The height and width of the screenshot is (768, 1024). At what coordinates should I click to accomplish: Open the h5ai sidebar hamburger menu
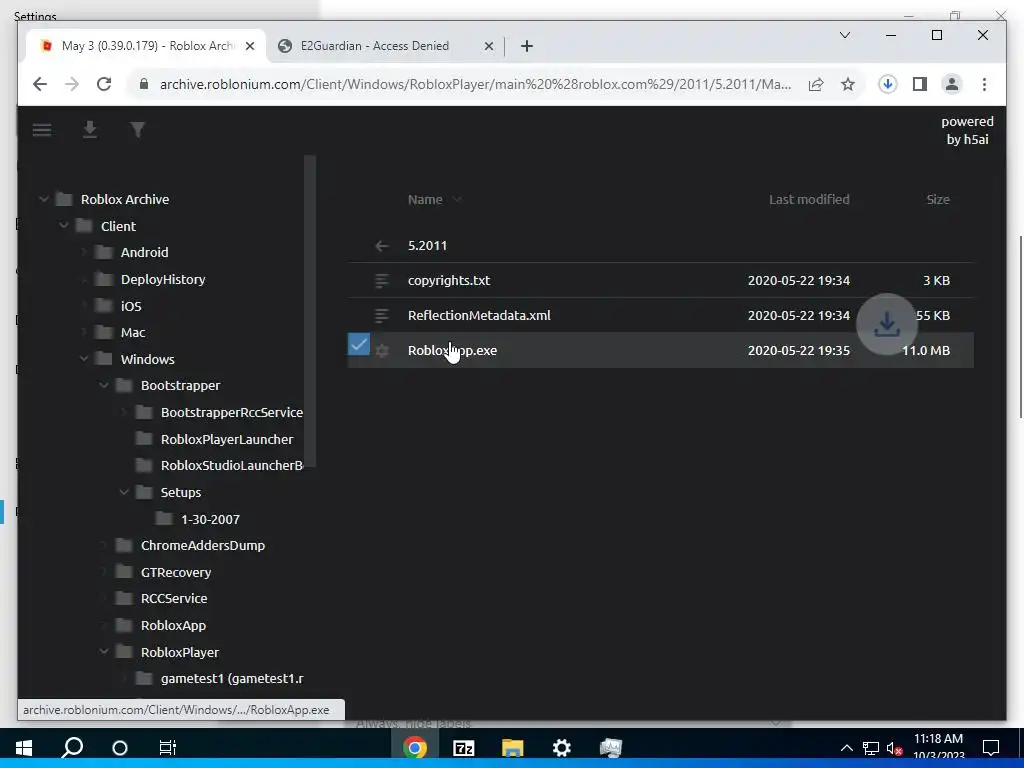42,130
